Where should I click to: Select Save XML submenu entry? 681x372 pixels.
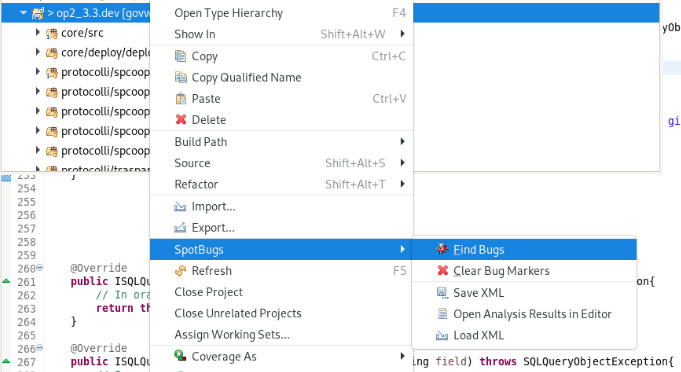click(524, 292)
